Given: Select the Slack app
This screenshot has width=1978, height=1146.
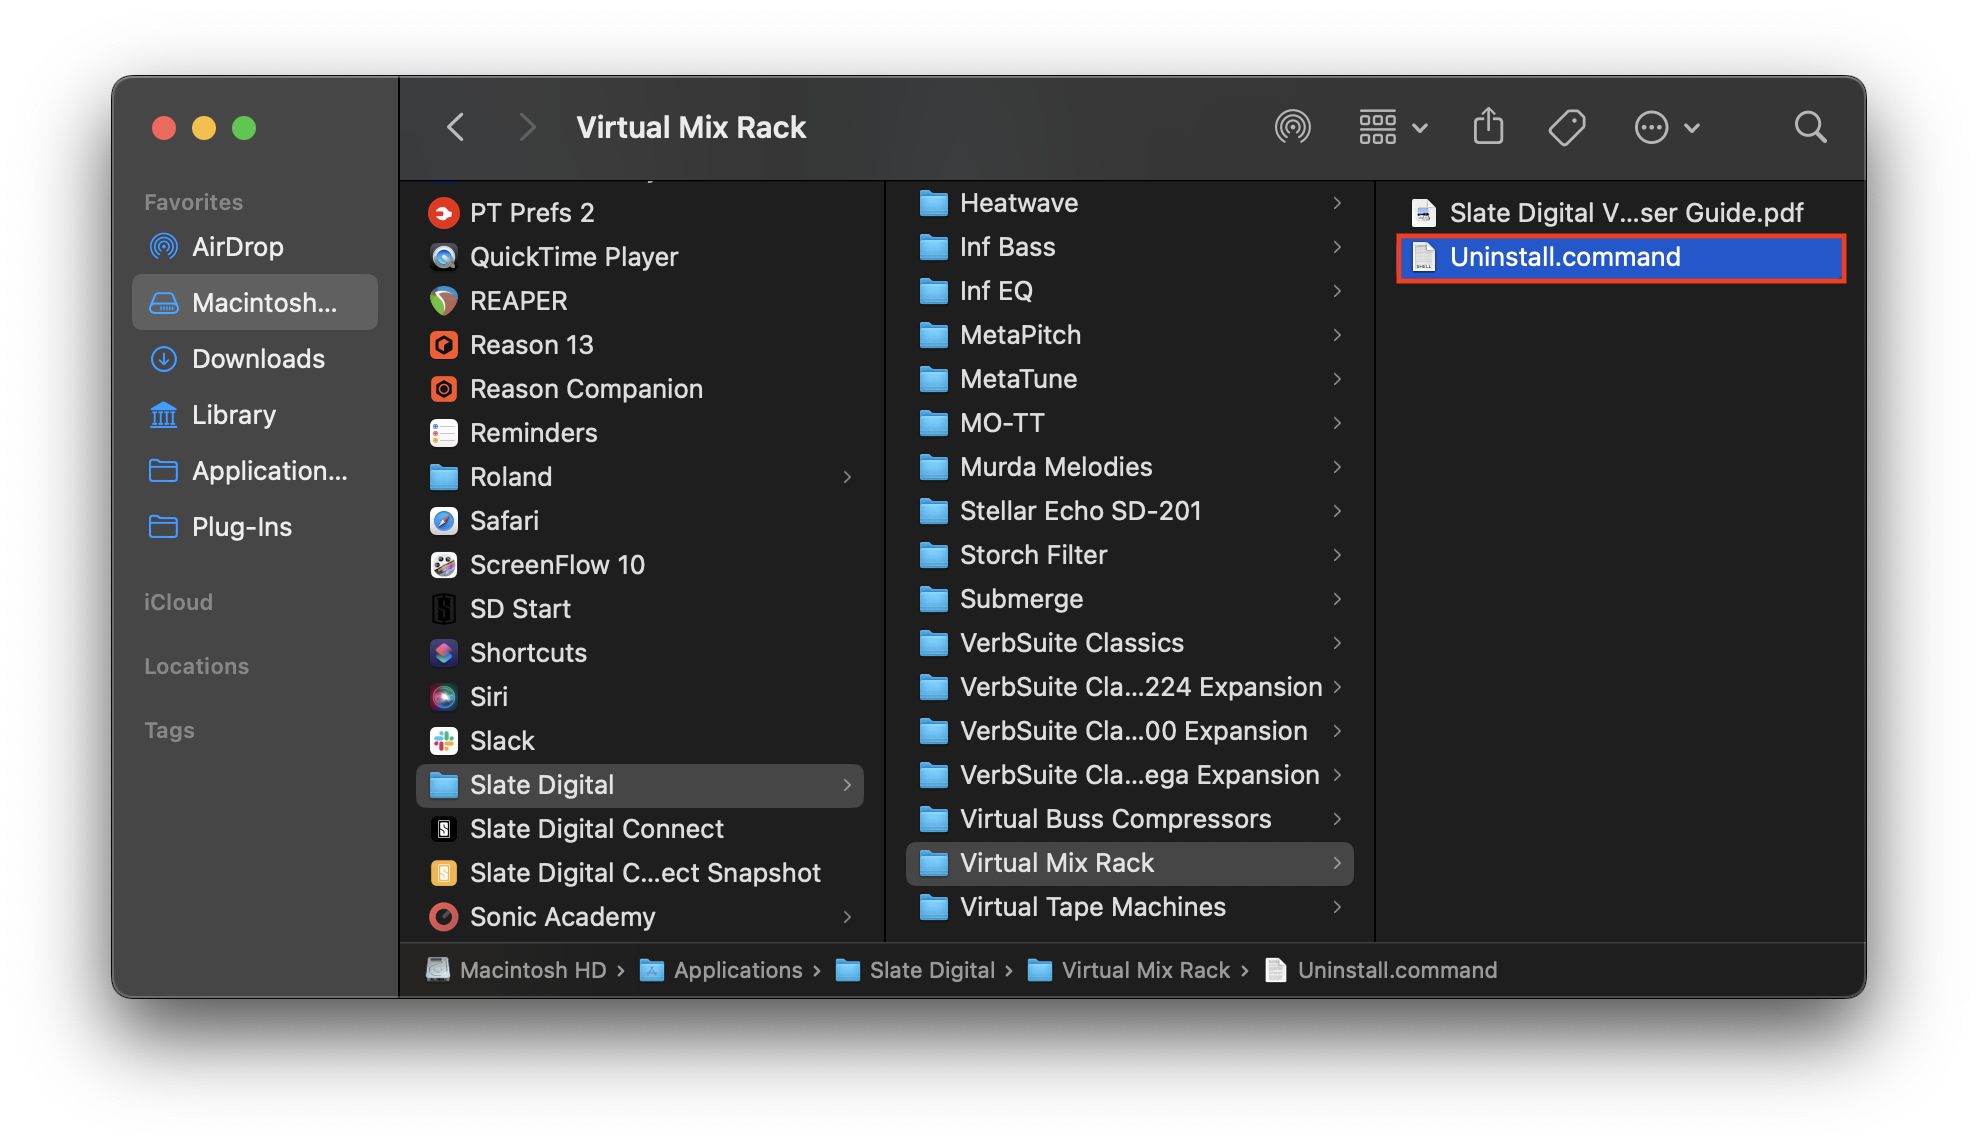Looking at the screenshot, I should [640, 741].
